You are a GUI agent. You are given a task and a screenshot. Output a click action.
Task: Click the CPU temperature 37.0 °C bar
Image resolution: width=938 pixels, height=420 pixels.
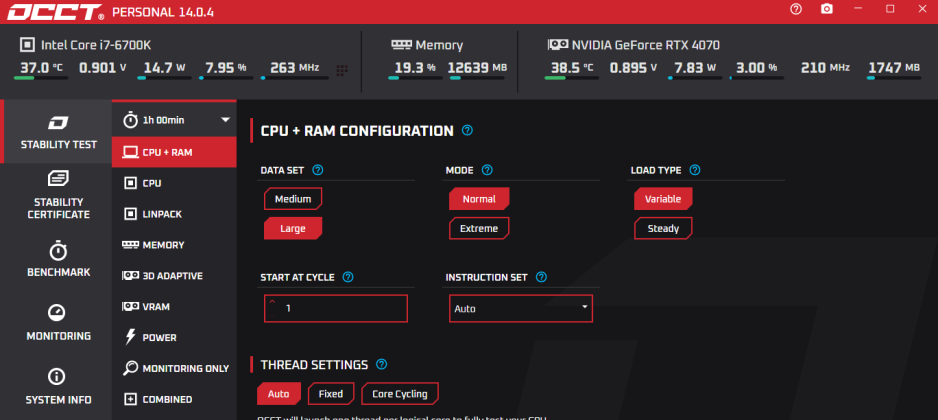pyautogui.click(x=41, y=78)
